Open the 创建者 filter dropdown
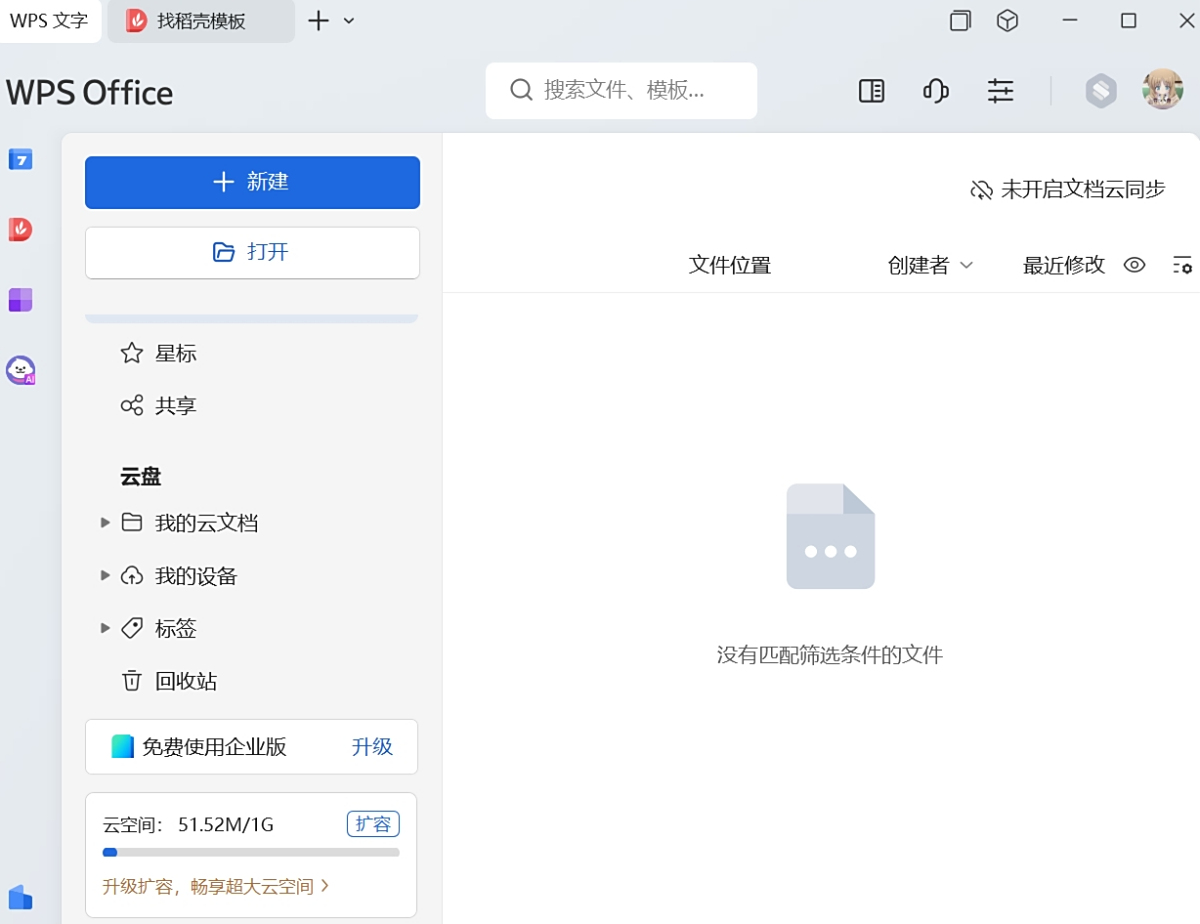 click(x=930, y=265)
